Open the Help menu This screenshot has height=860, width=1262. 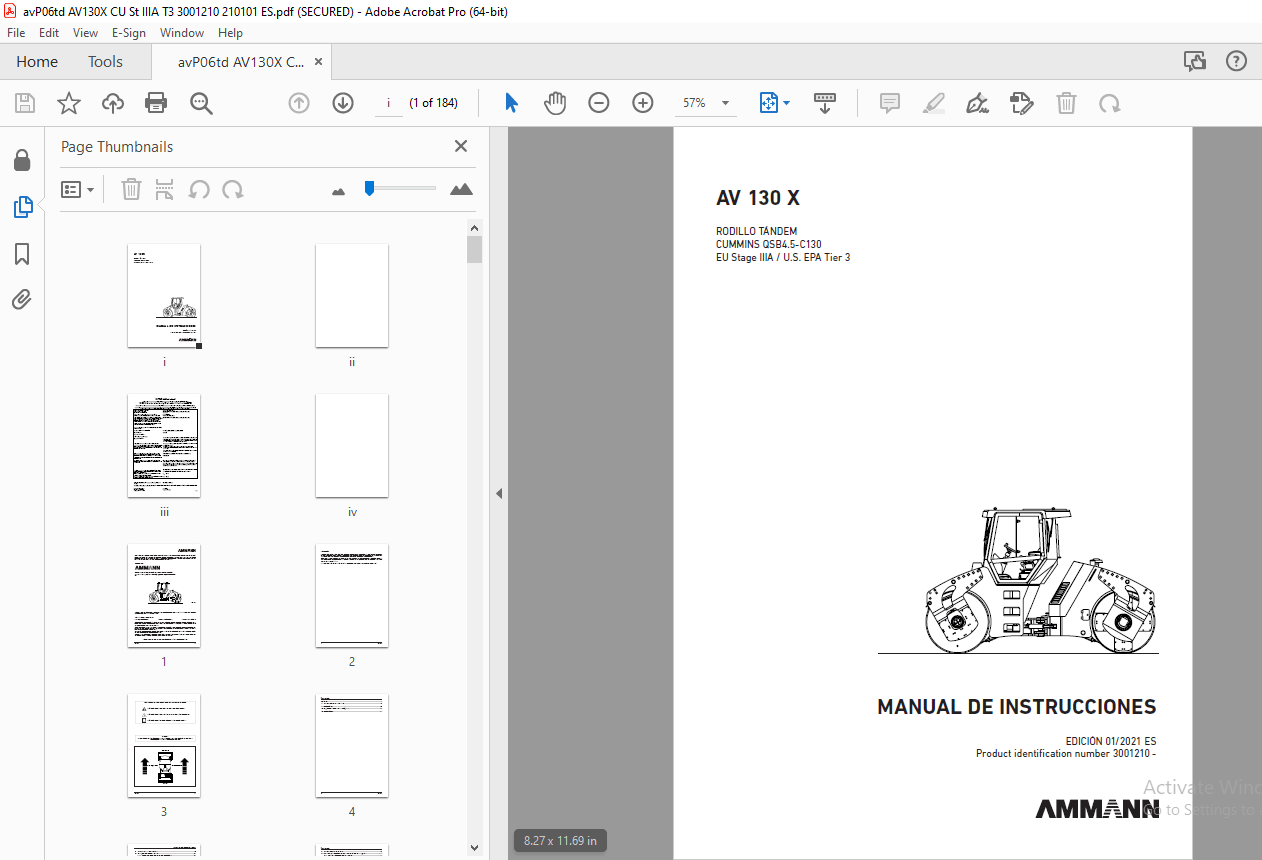(x=230, y=33)
